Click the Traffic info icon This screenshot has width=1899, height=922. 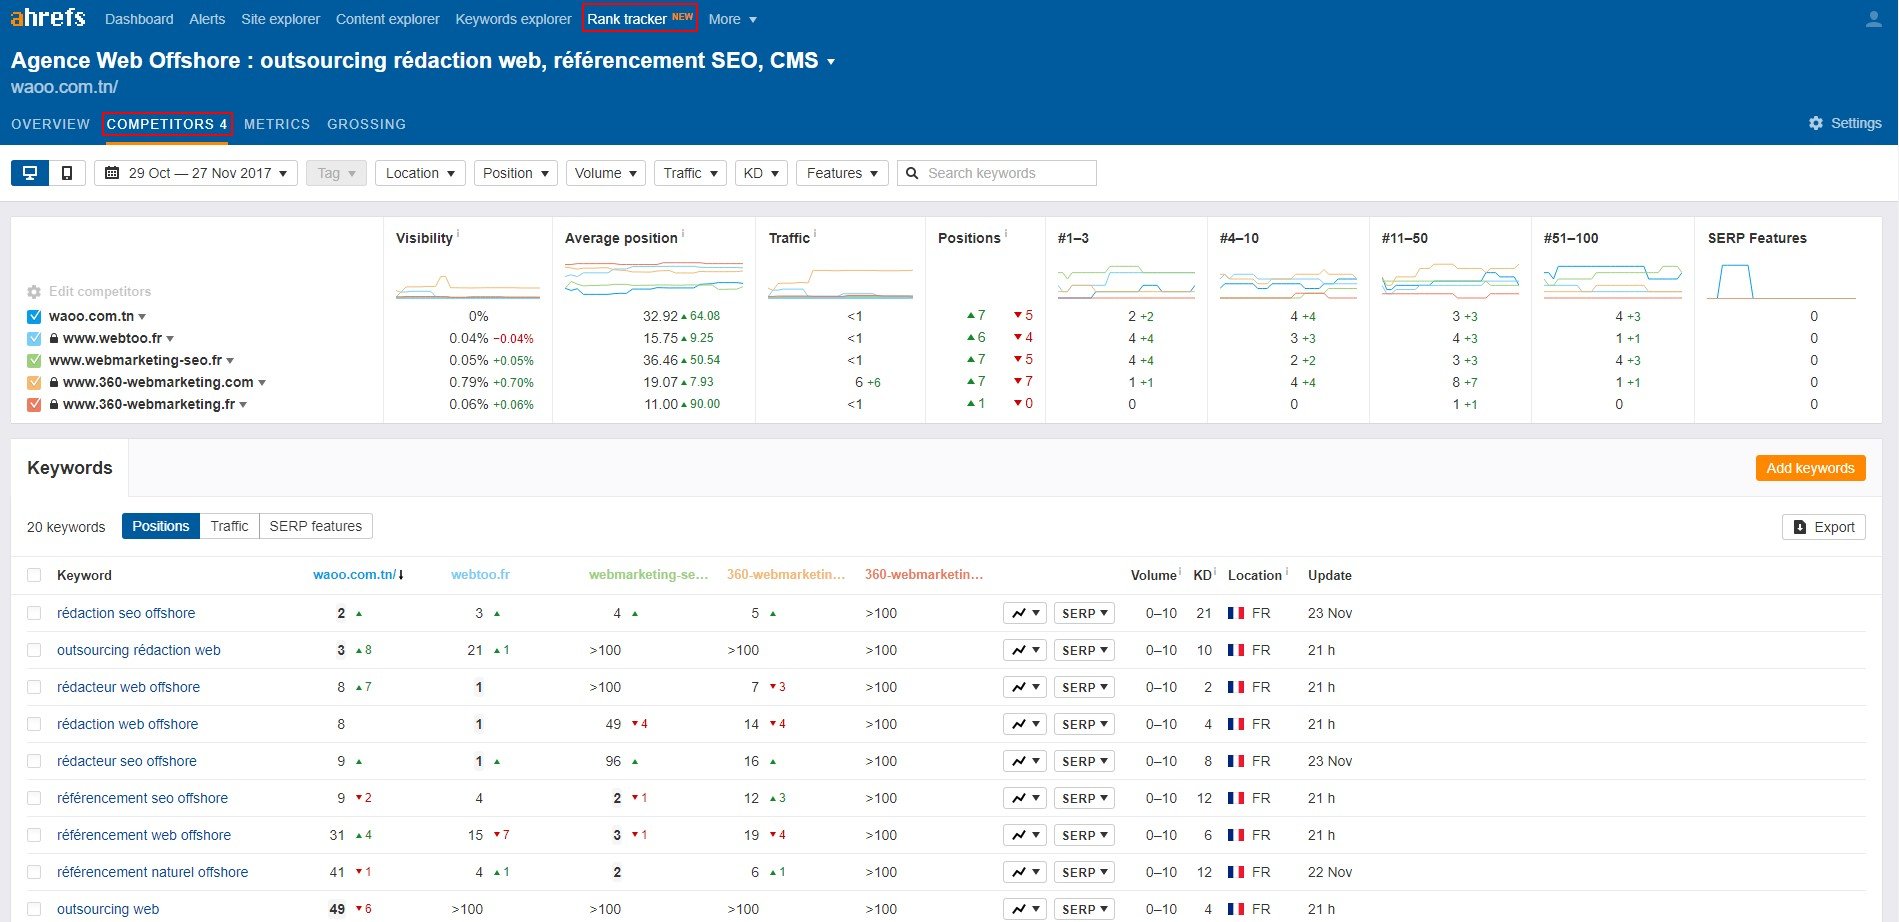(x=815, y=235)
